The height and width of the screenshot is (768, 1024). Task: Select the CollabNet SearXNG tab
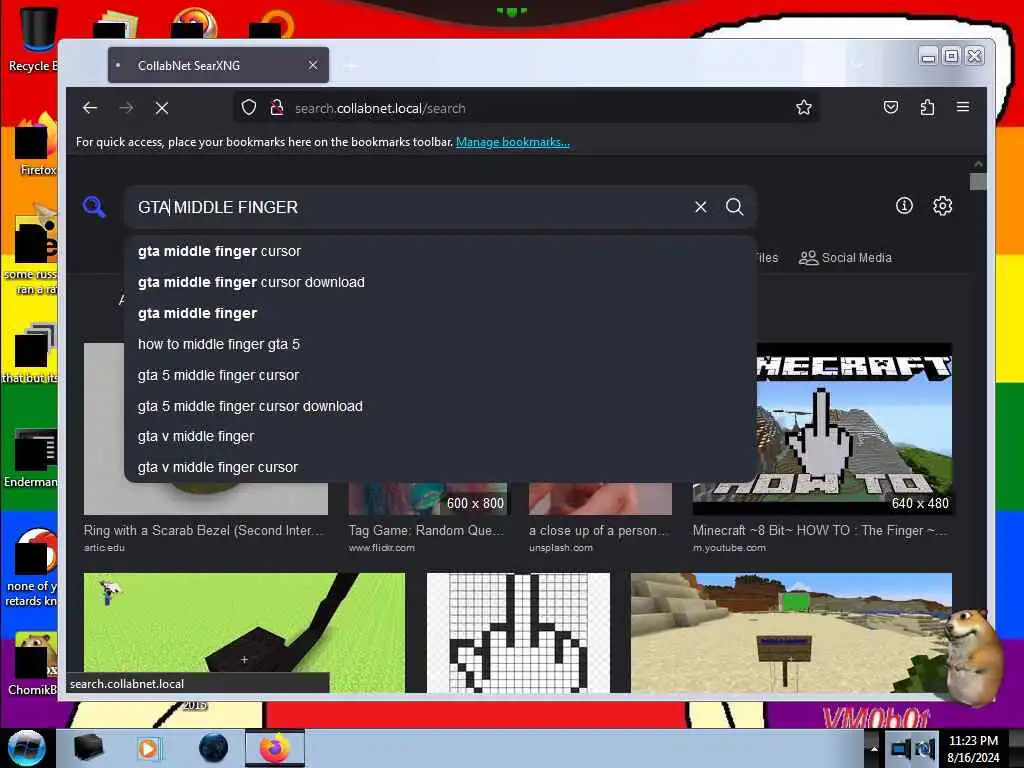[x=218, y=65]
